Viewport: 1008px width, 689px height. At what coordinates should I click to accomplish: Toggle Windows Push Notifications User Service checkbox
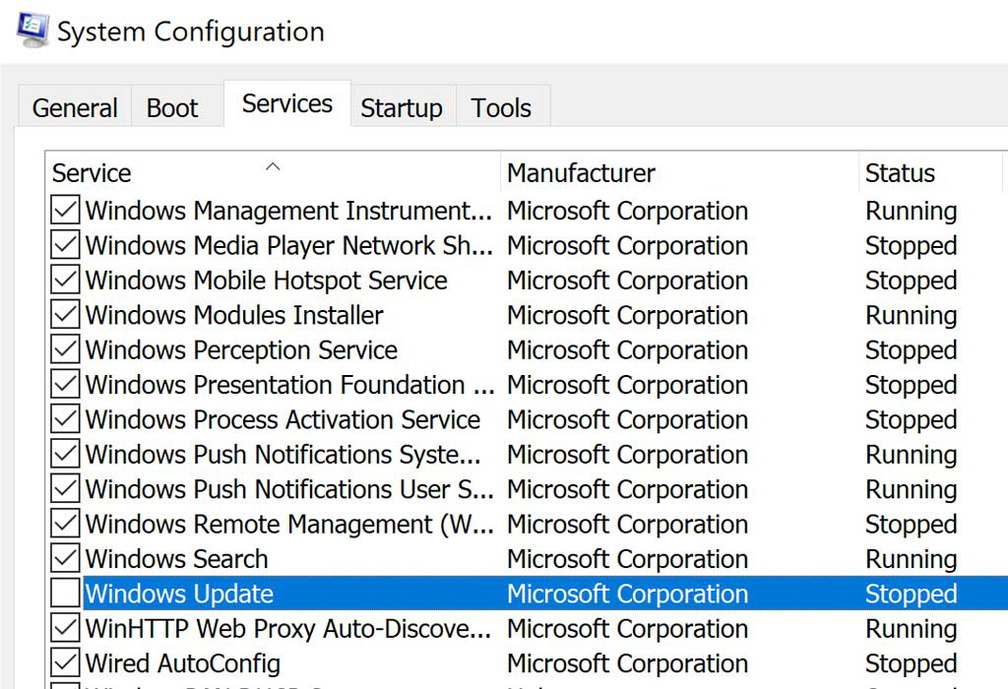point(65,488)
